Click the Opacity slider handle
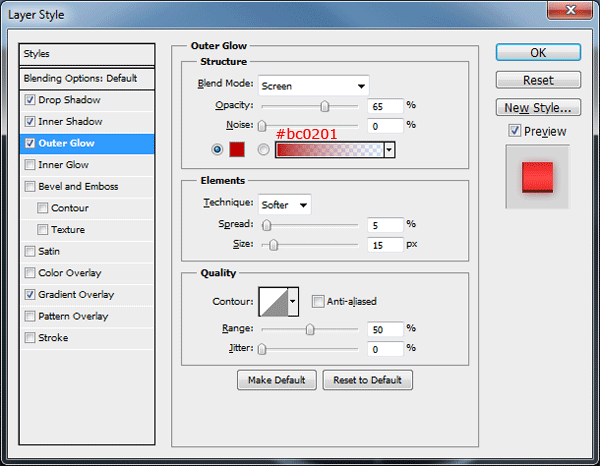The width and height of the screenshot is (600, 466). (324, 106)
